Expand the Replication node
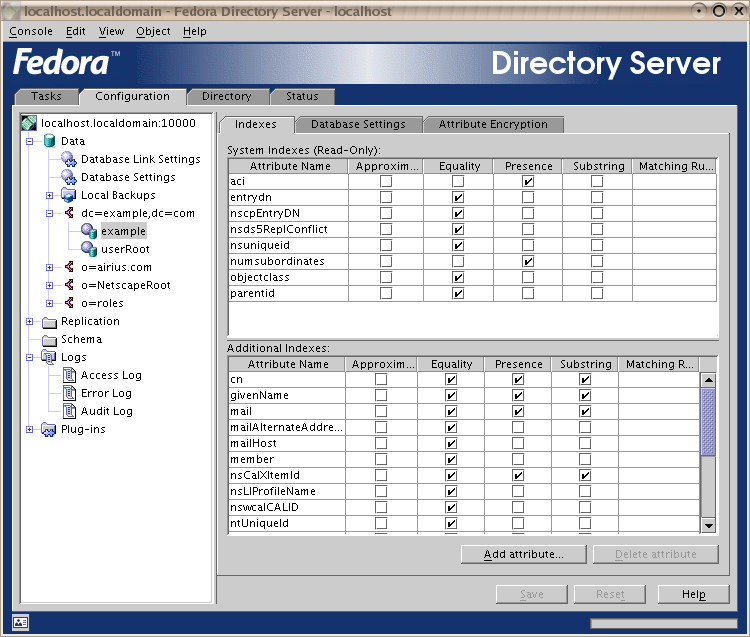 point(30,321)
